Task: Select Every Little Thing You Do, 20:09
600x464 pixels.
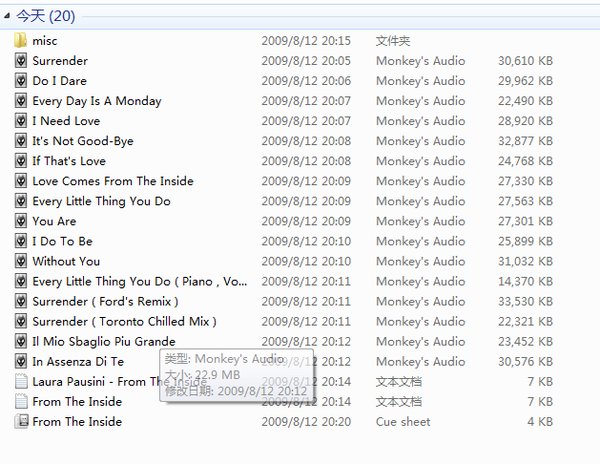Action: tap(101, 201)
